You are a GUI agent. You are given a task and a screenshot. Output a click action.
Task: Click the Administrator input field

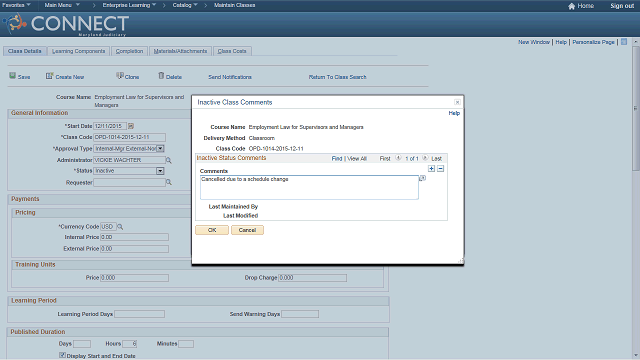coord(129,160)
